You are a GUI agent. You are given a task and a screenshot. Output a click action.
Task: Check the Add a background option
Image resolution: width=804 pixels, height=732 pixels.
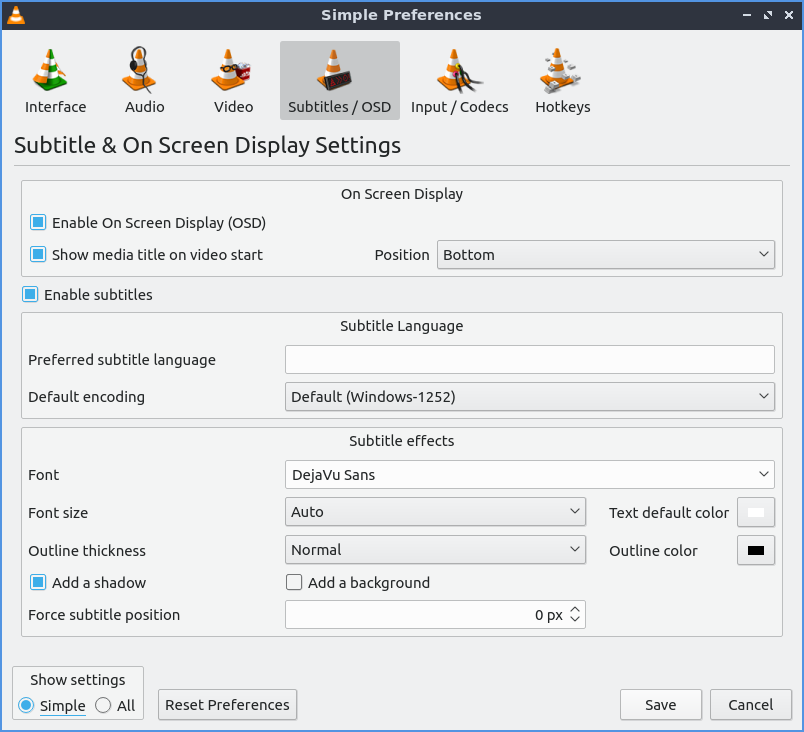coord(294,583)
